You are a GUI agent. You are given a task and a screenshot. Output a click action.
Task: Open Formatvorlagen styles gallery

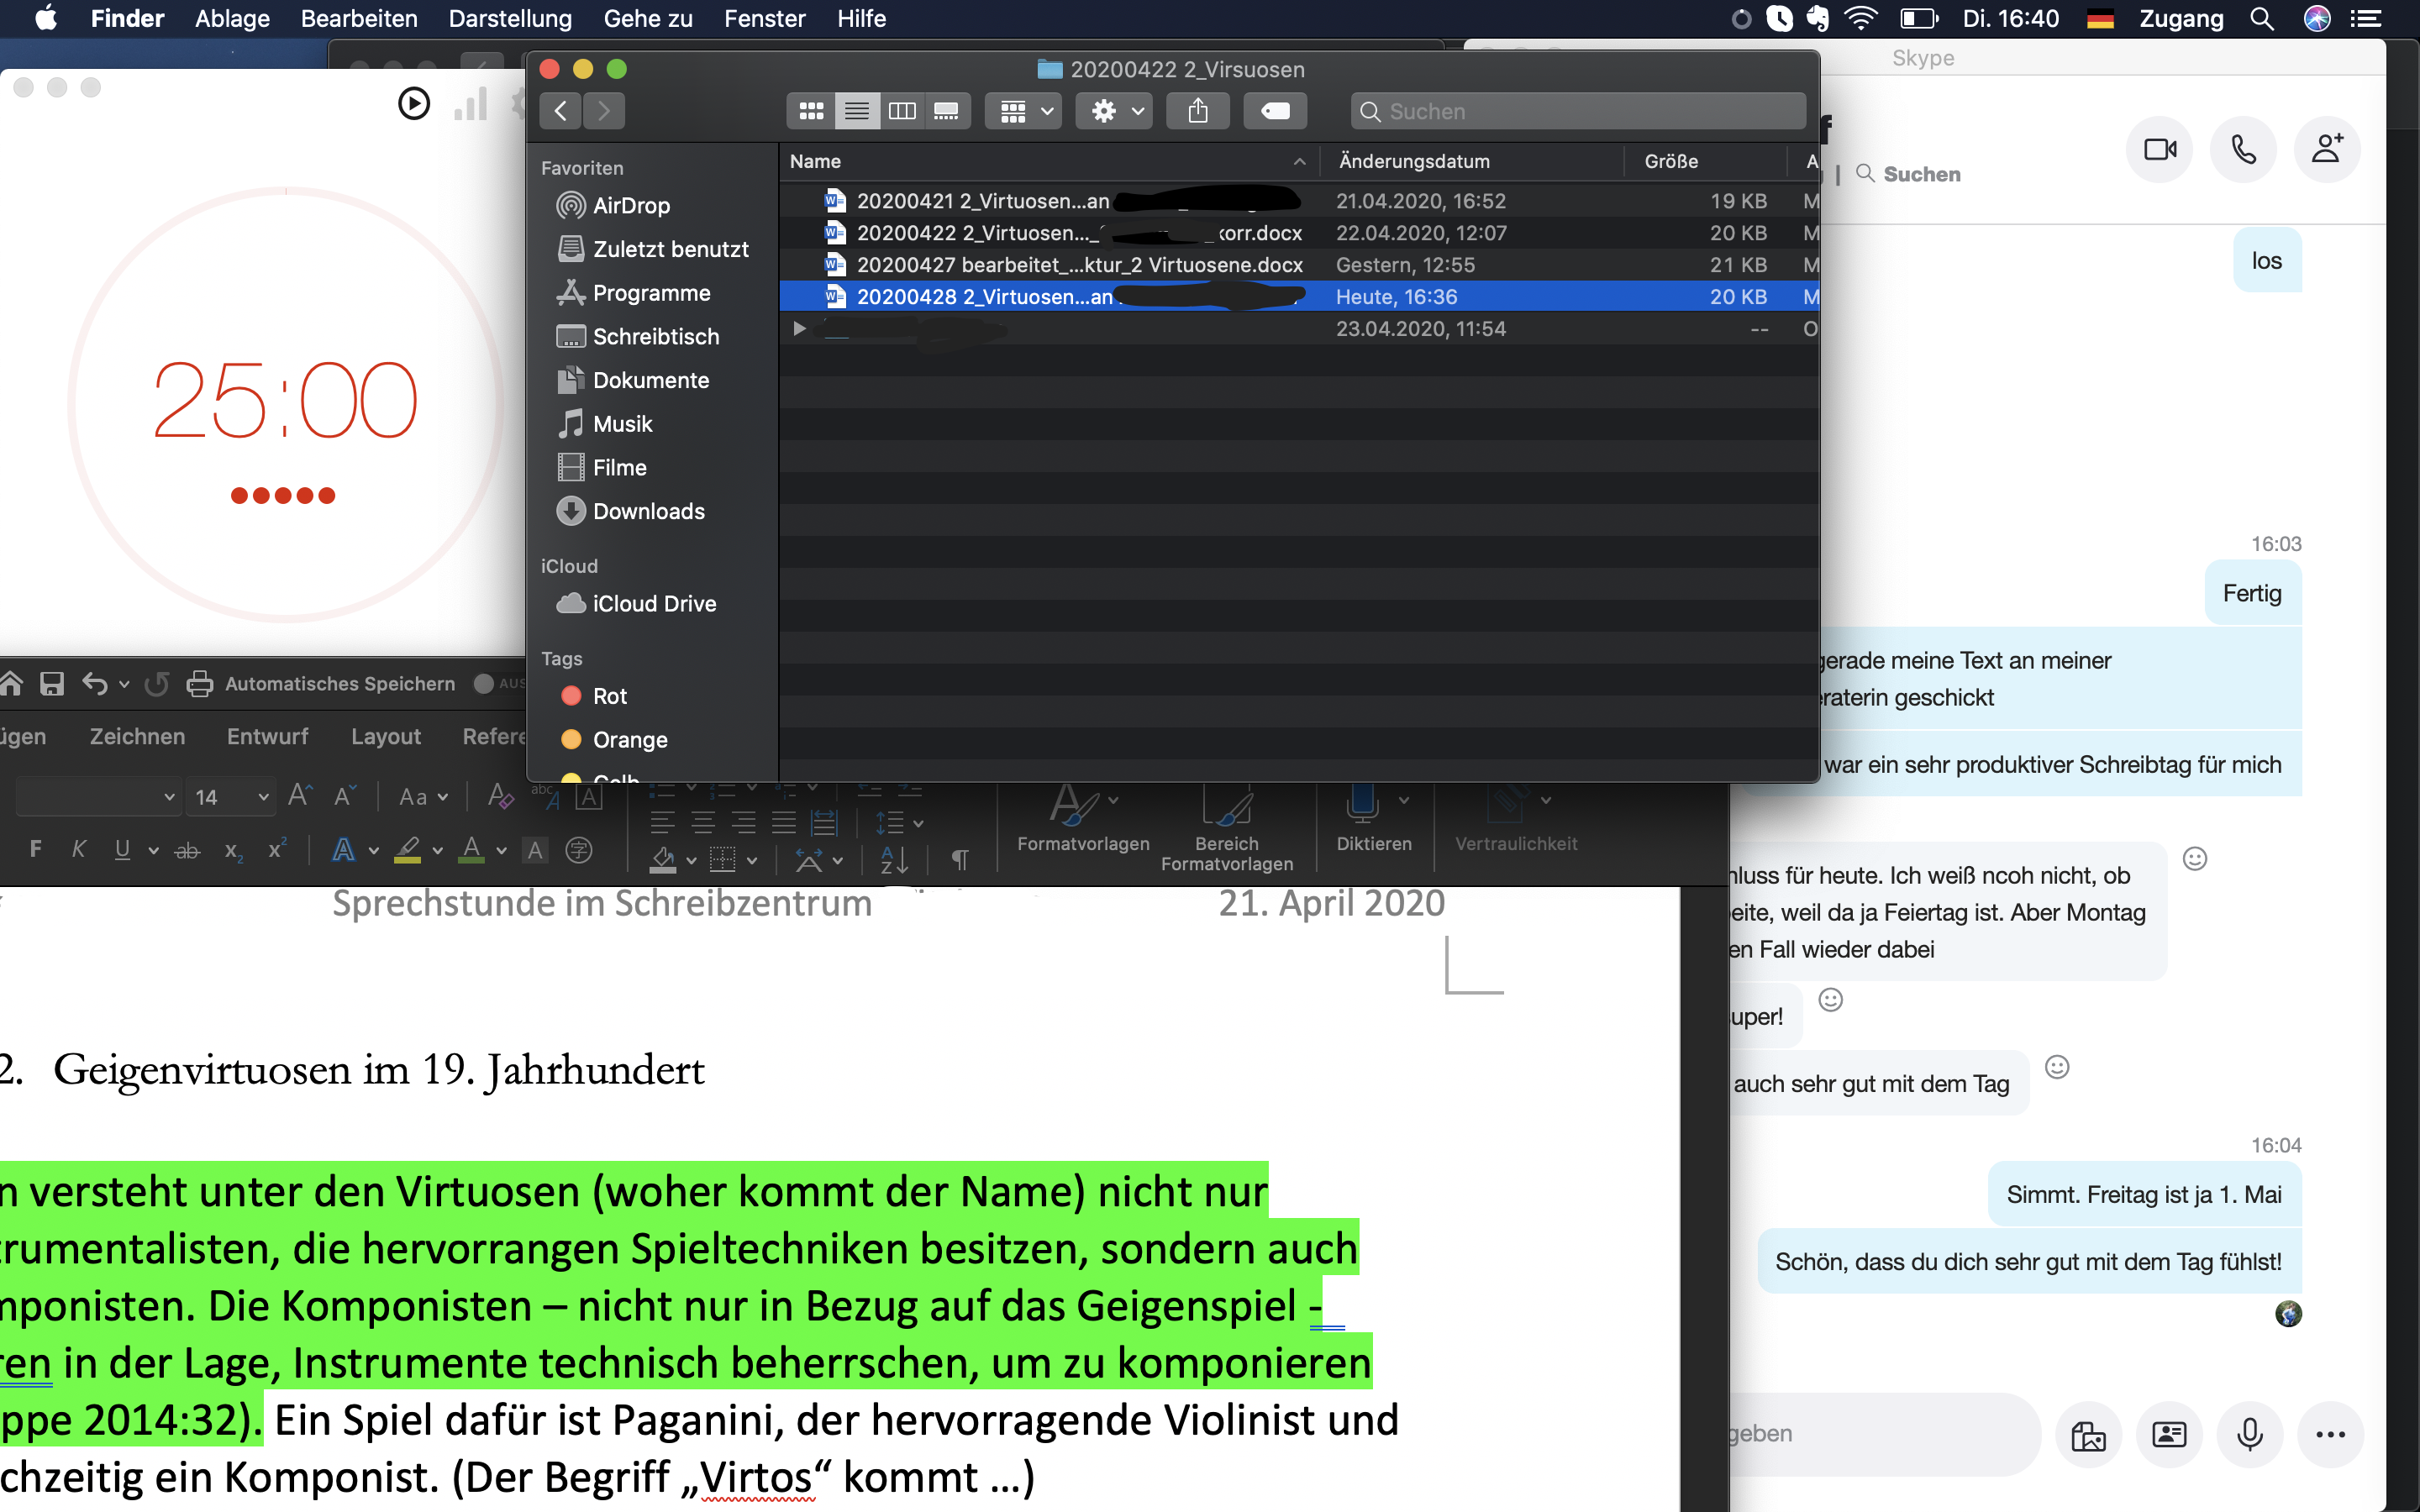pos(1083,819)
